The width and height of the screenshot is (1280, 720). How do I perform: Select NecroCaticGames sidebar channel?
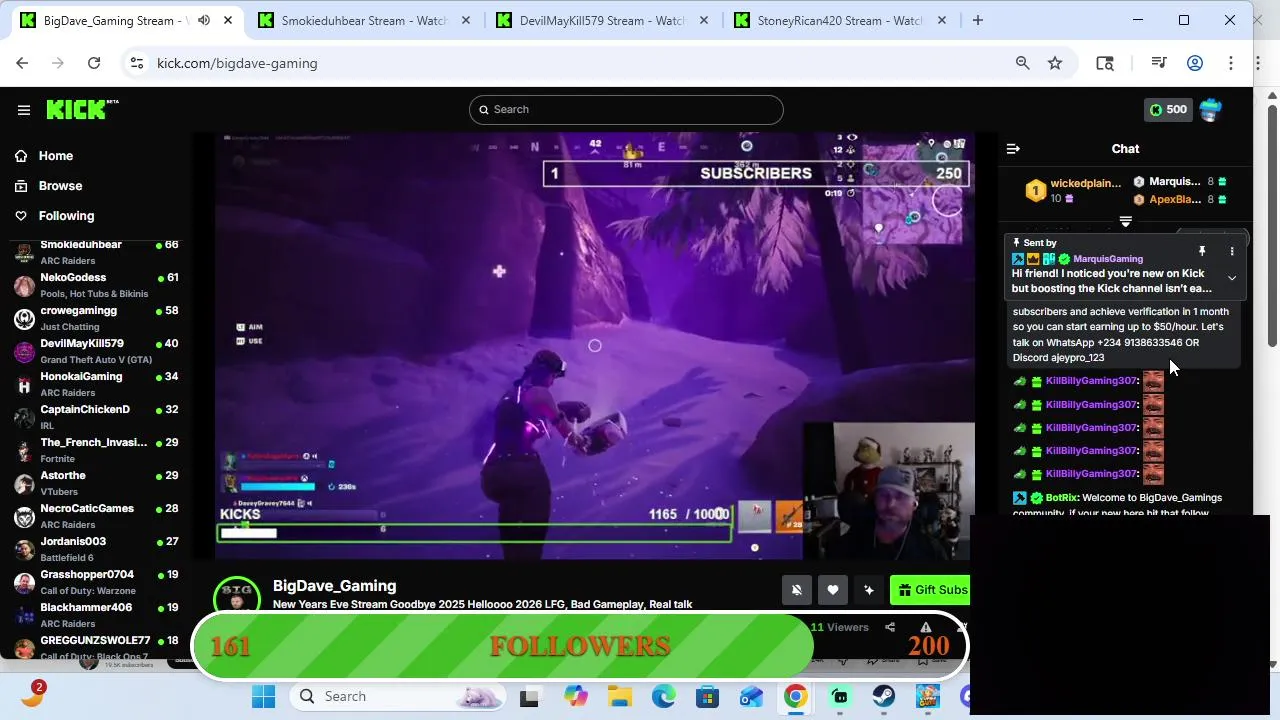(96, 516)
